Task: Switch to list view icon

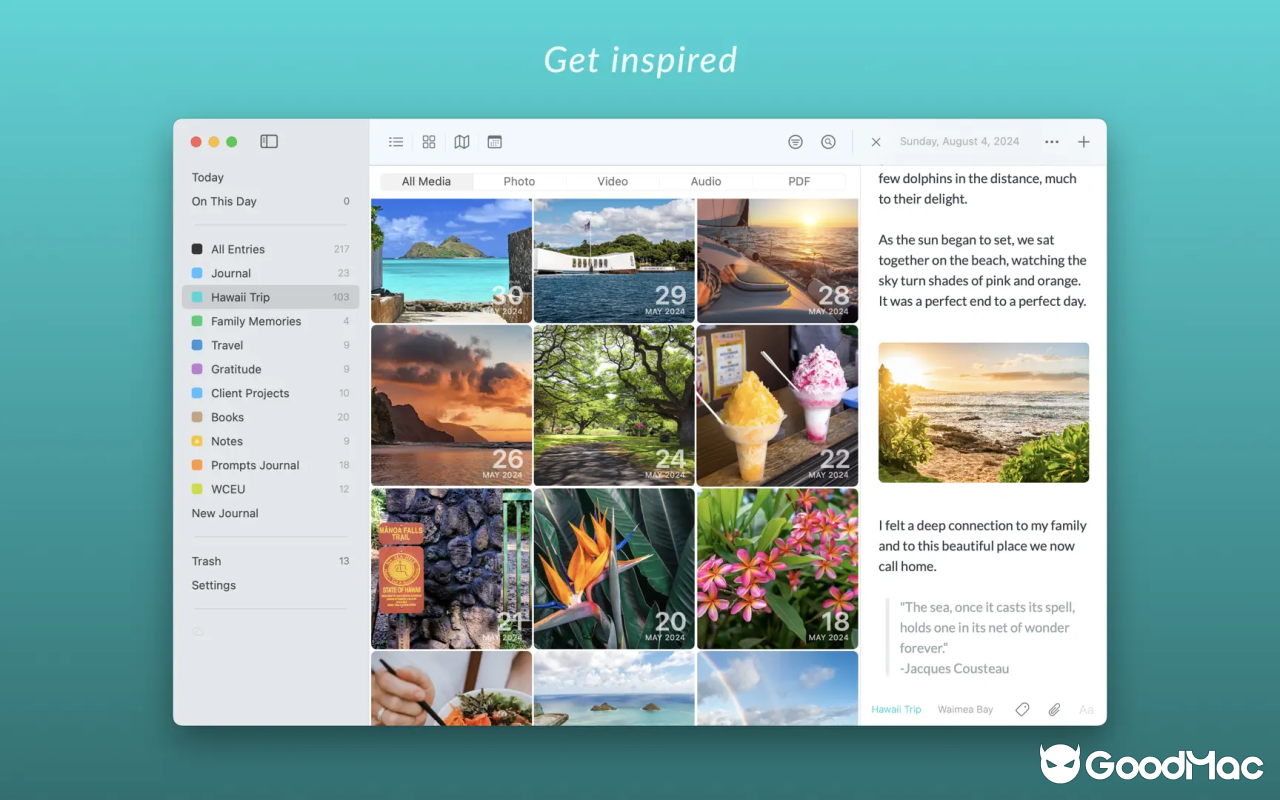Action: 396,142
